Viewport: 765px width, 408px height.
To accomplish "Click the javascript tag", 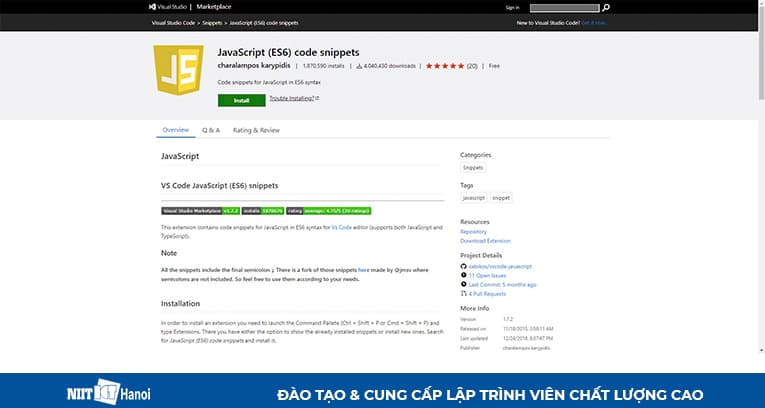I will 474,198.
